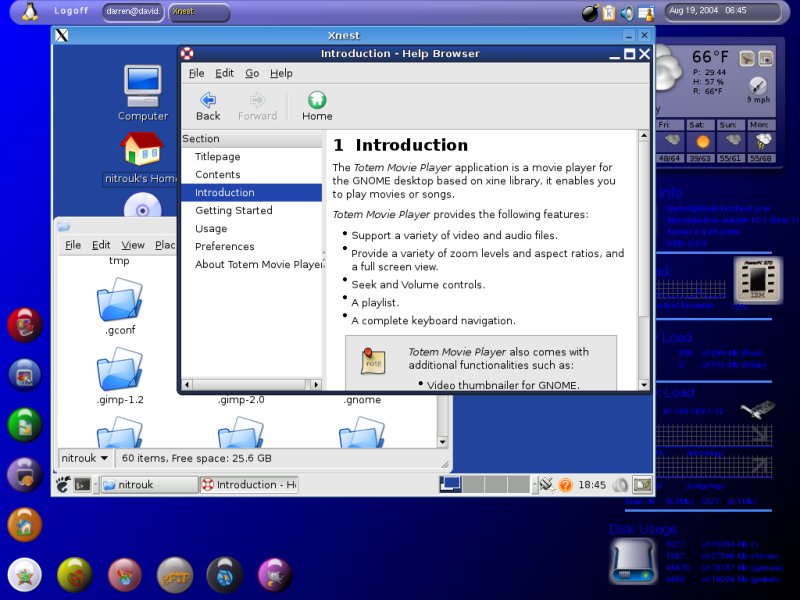Click the section list scroll right arrow
Image resolution: width=800 pixels, height=600 pixels.
pos(316,385)
